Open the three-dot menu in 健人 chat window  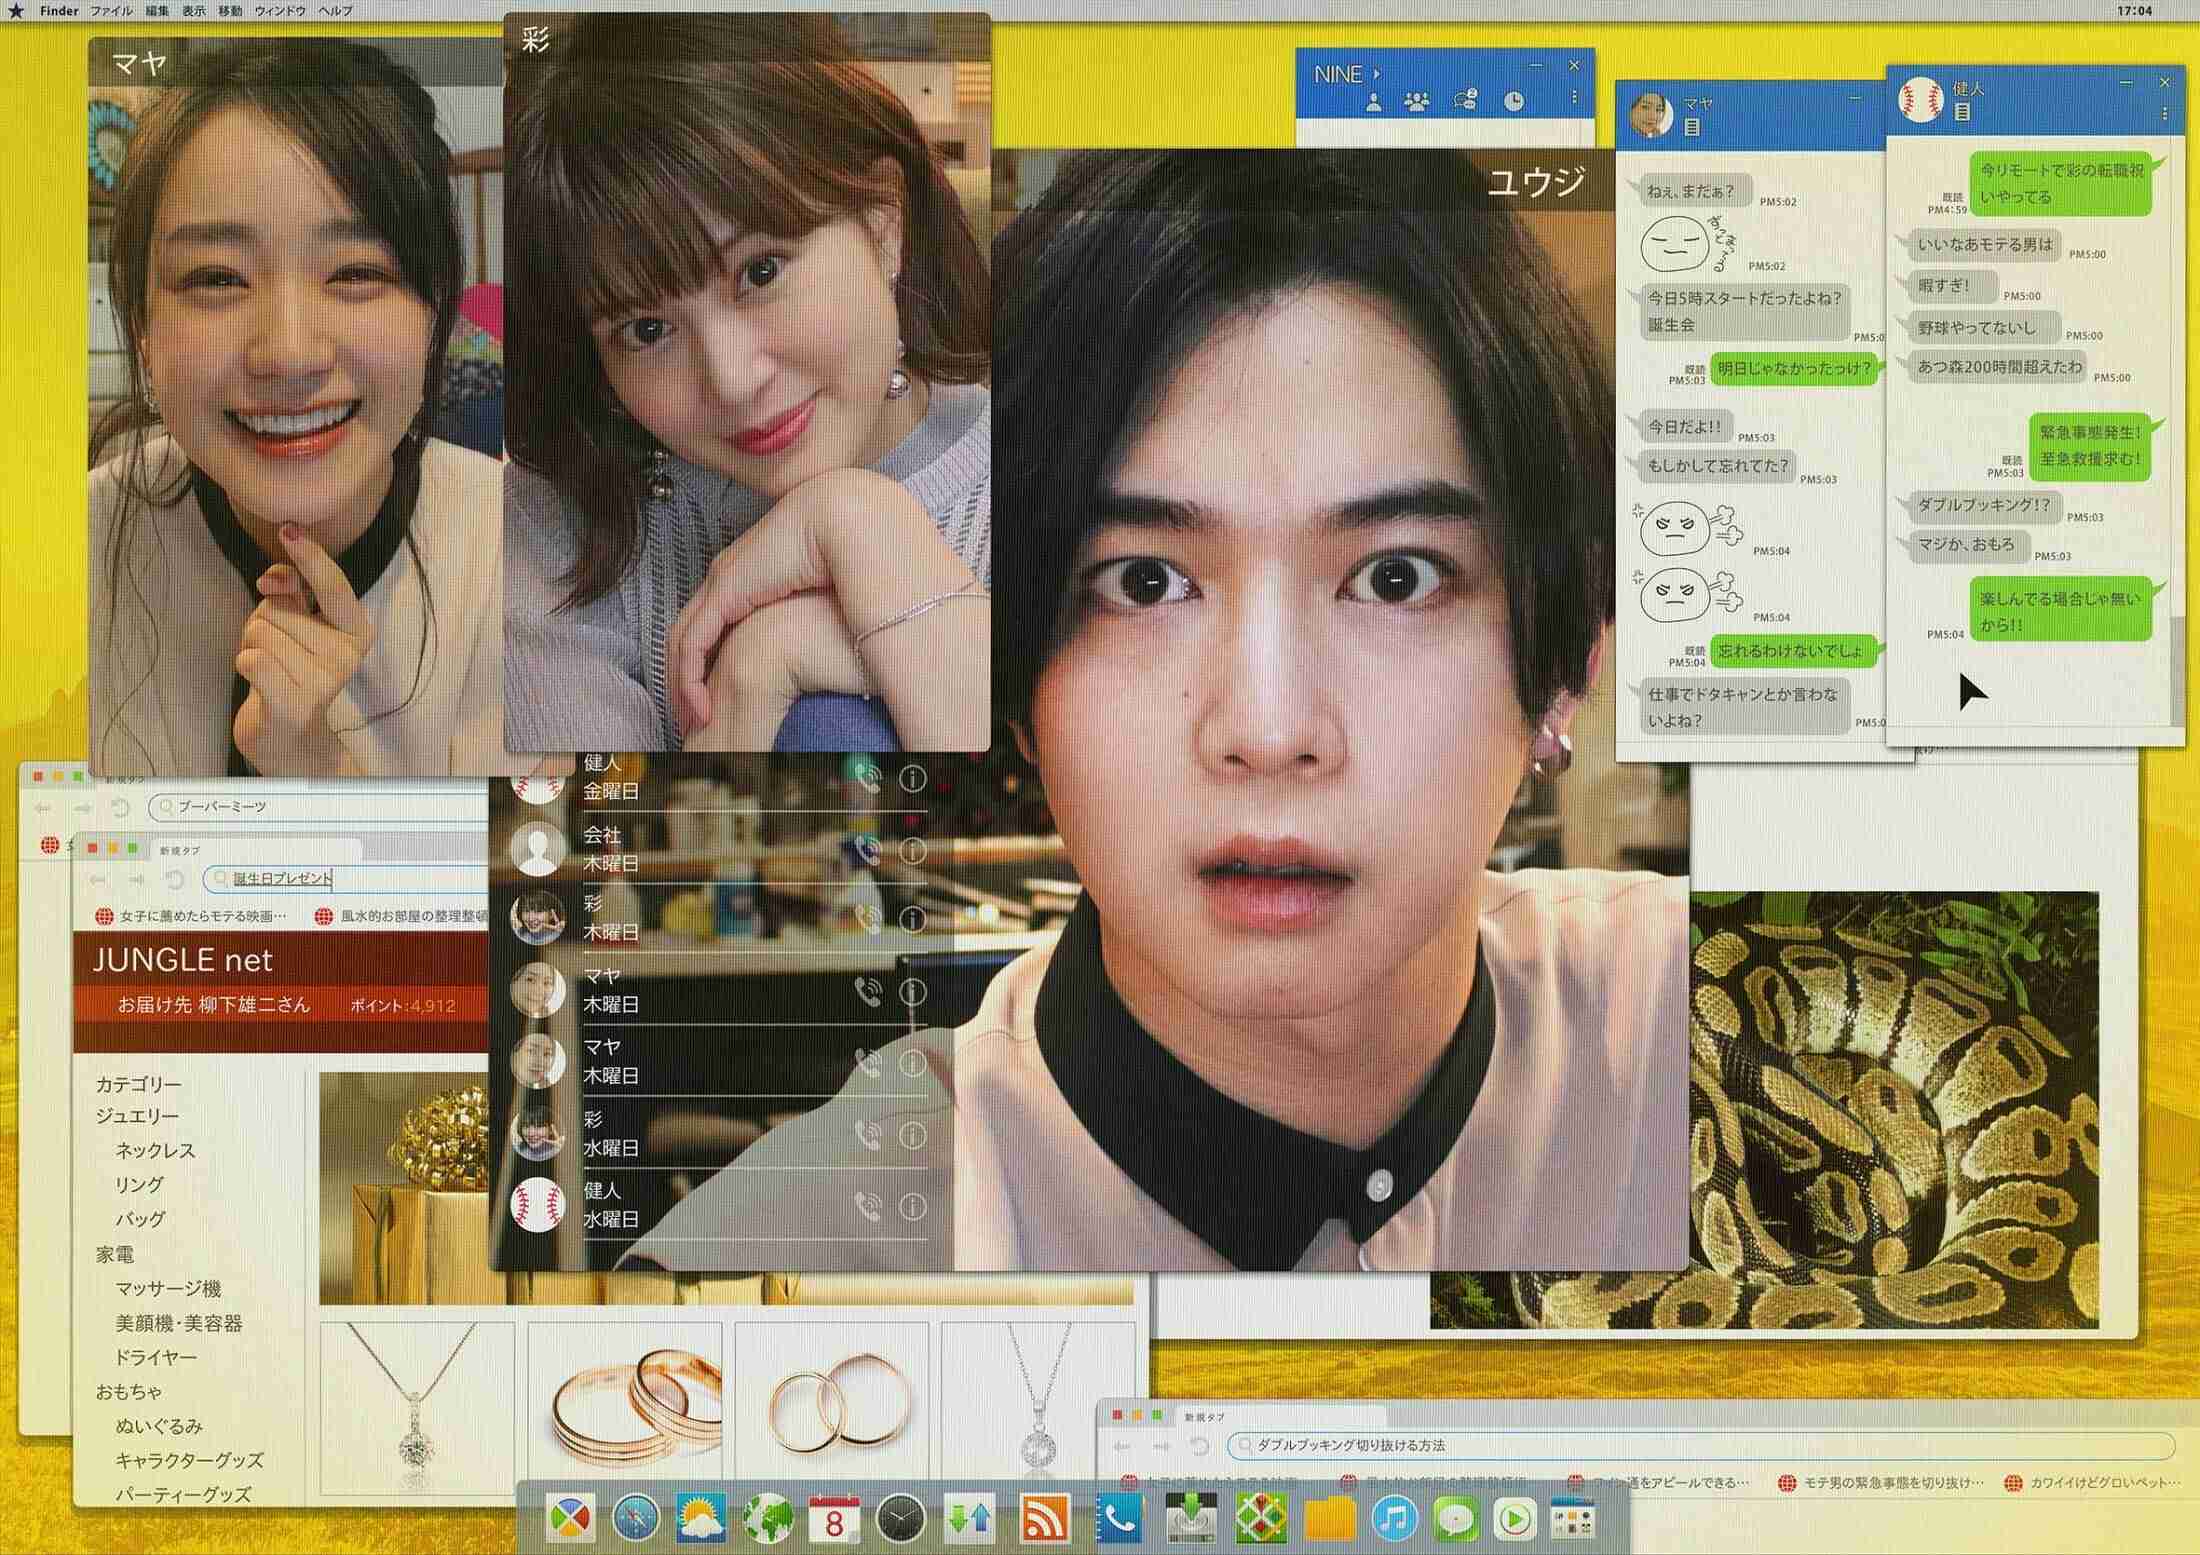point(2165,114)
